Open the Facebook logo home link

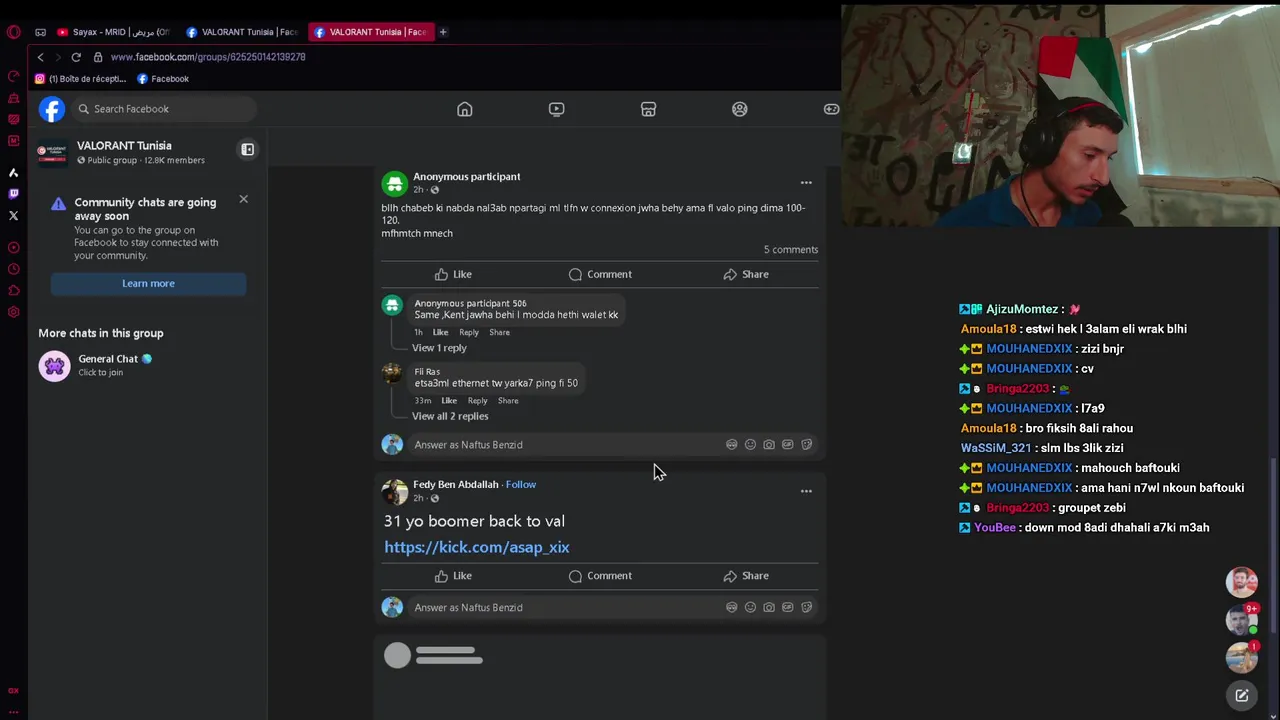(x=52, y=109)
